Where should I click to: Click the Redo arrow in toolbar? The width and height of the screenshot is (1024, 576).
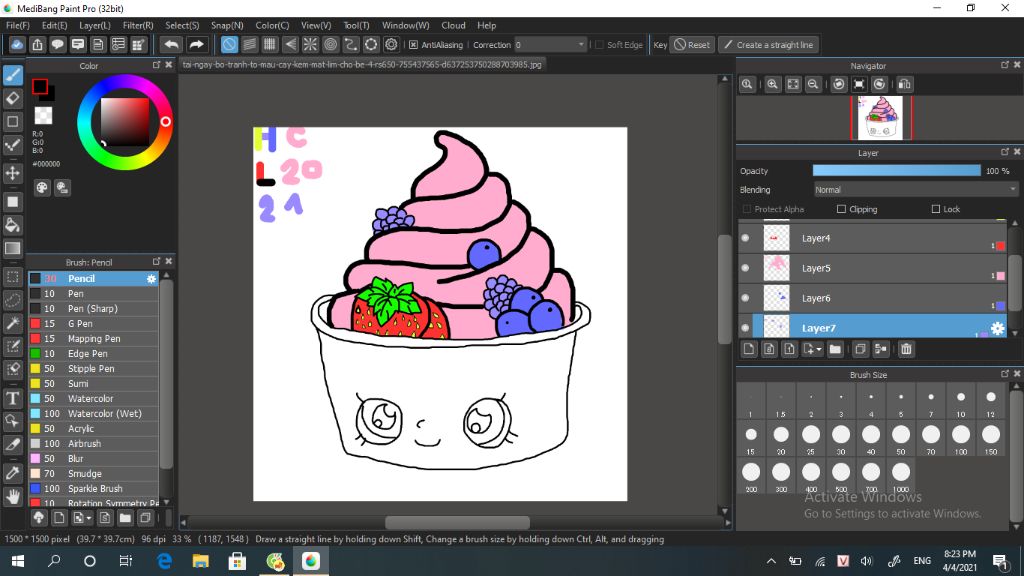pos(196,44)
